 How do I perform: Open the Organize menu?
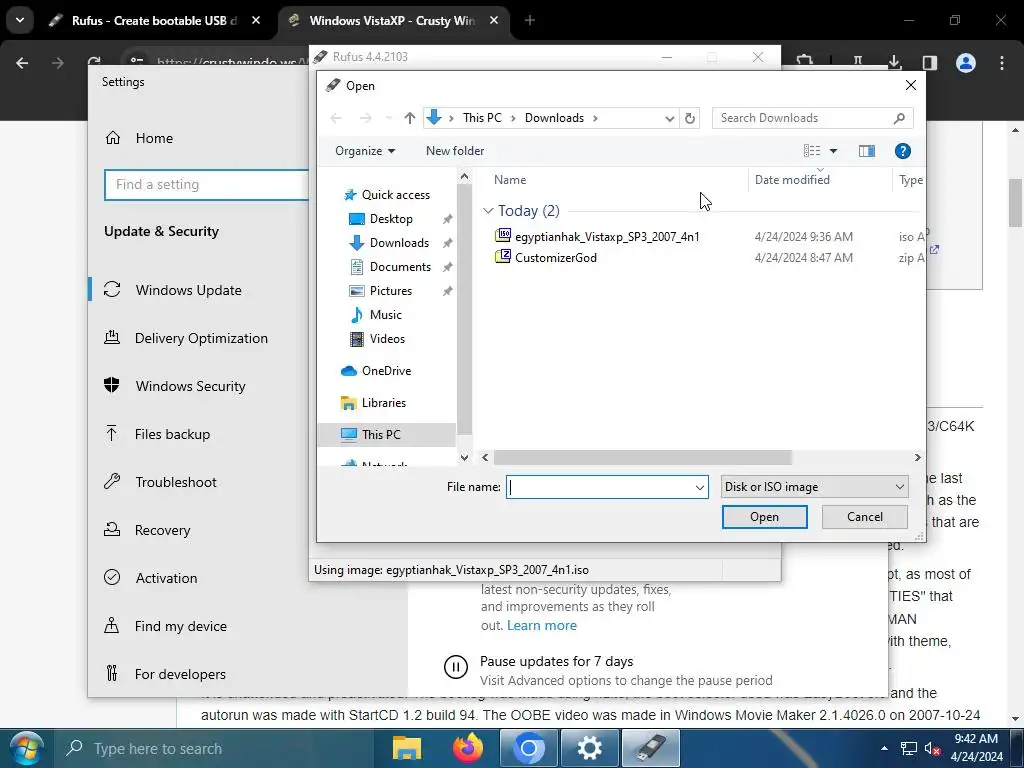click(364, 151)
